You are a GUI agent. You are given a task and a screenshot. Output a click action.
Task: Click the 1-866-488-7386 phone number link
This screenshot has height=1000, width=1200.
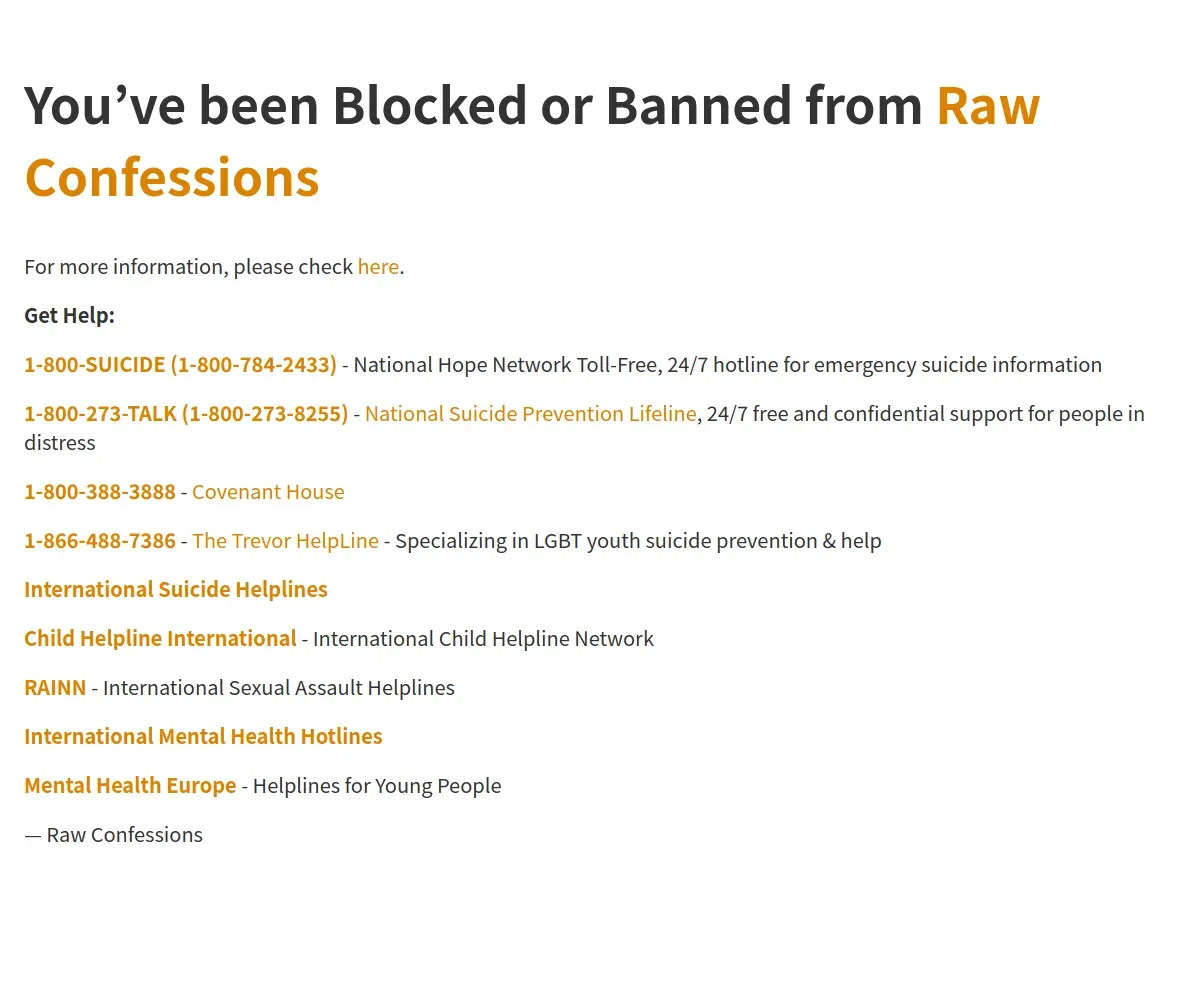(100, 541)
